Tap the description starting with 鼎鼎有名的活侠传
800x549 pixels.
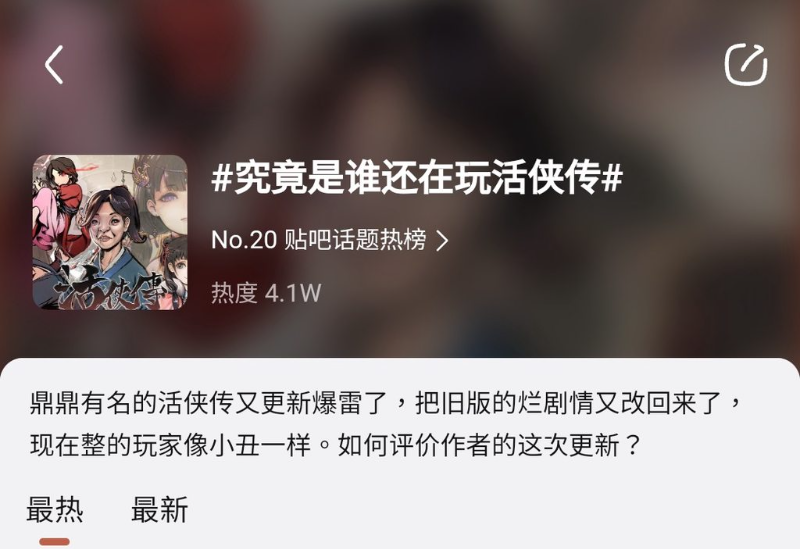(385, 425)
